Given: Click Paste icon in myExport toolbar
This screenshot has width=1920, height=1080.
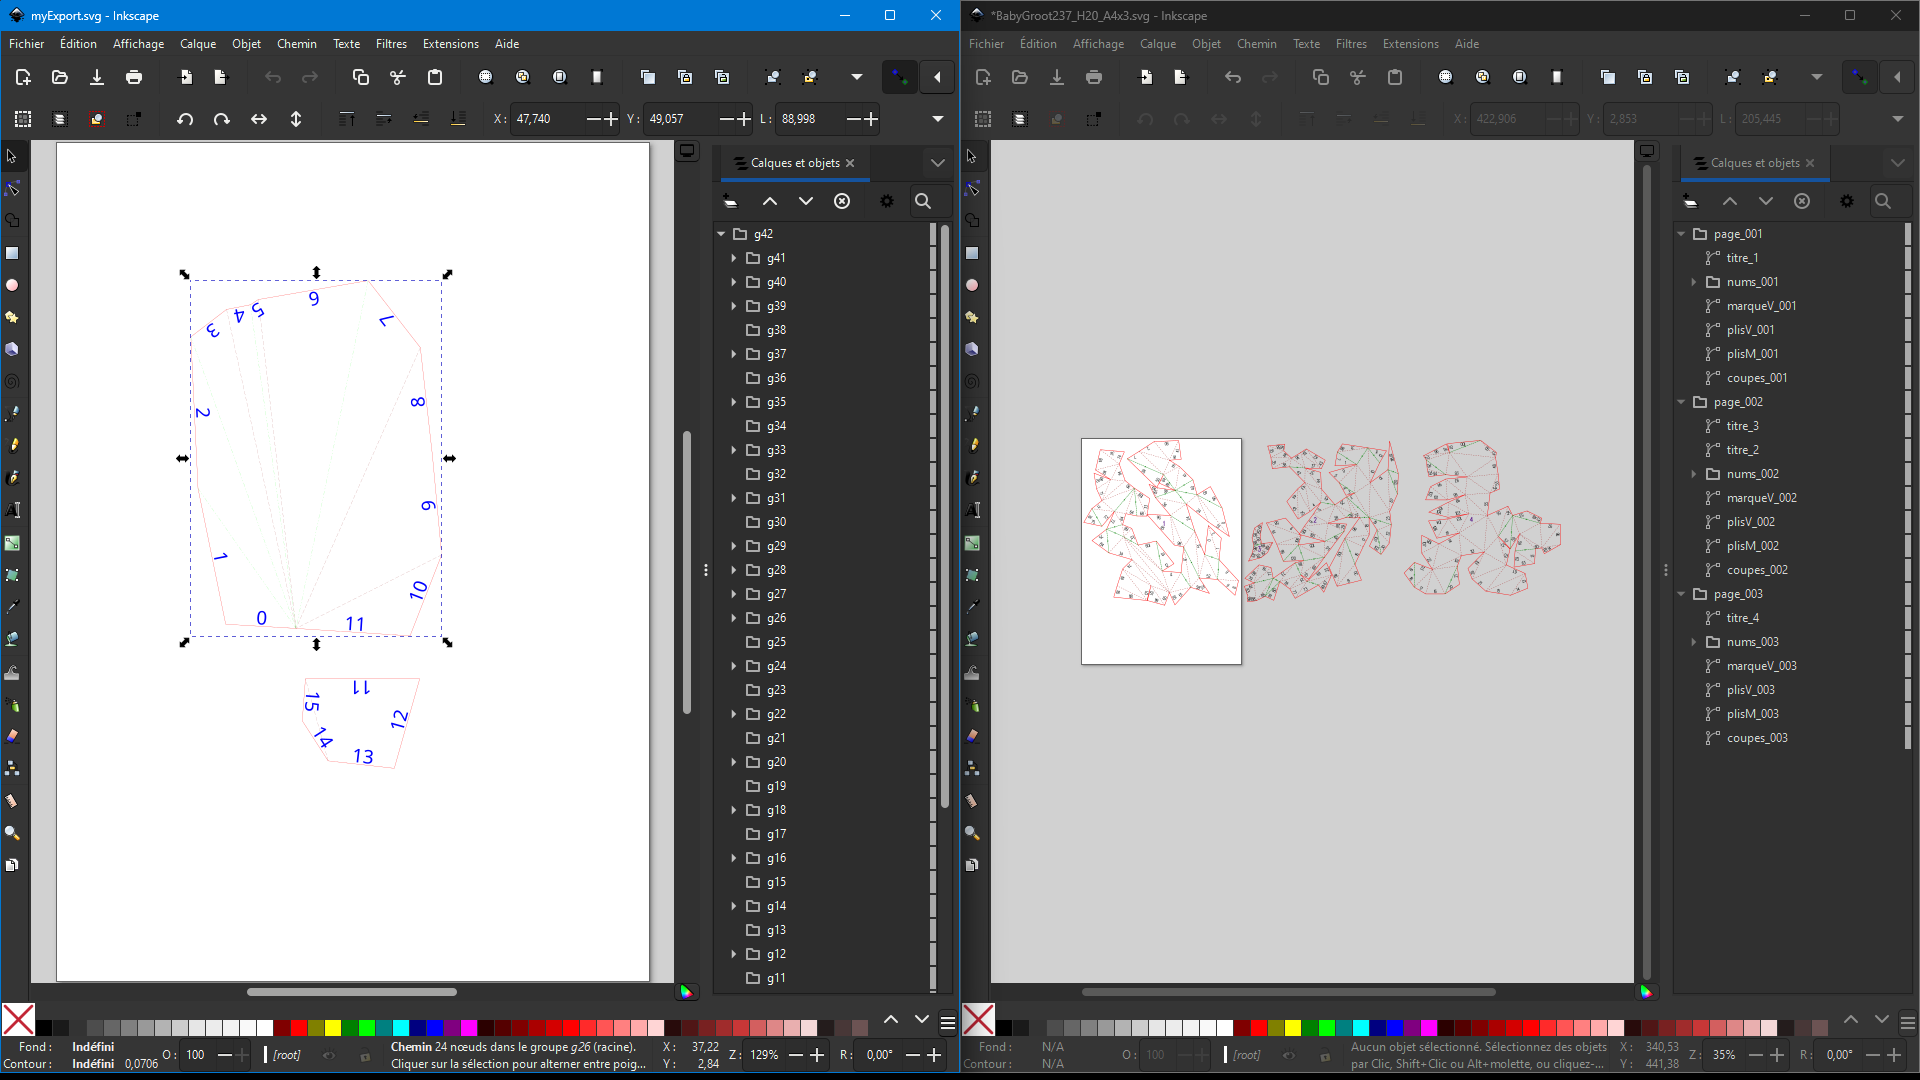Looking at the screenshot, I should (435, 77).
